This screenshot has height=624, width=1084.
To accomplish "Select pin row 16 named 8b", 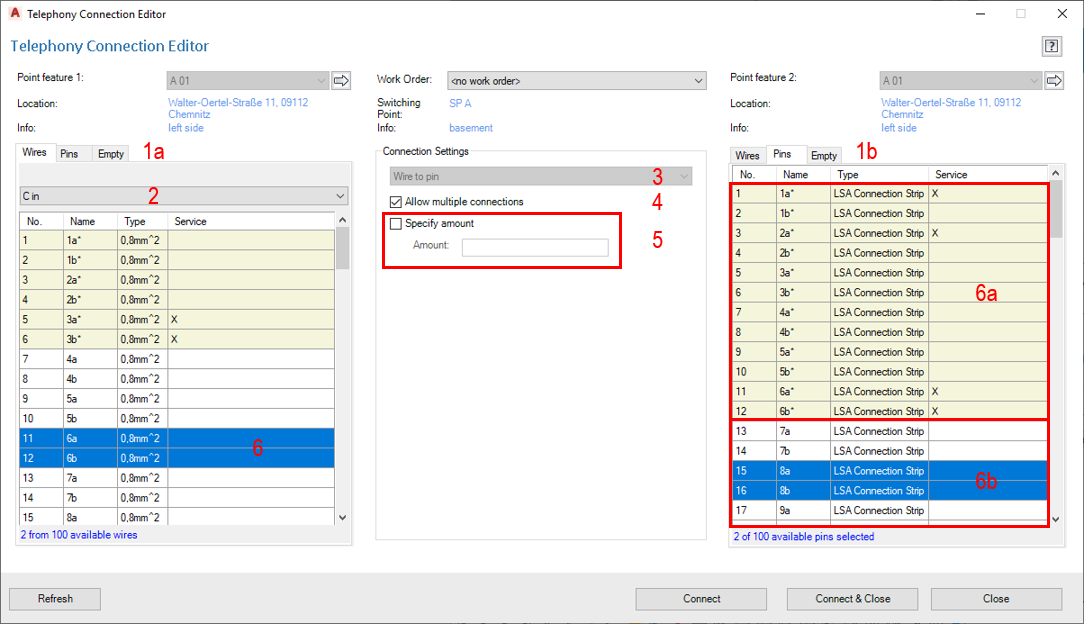I will (x=890, y=491).
